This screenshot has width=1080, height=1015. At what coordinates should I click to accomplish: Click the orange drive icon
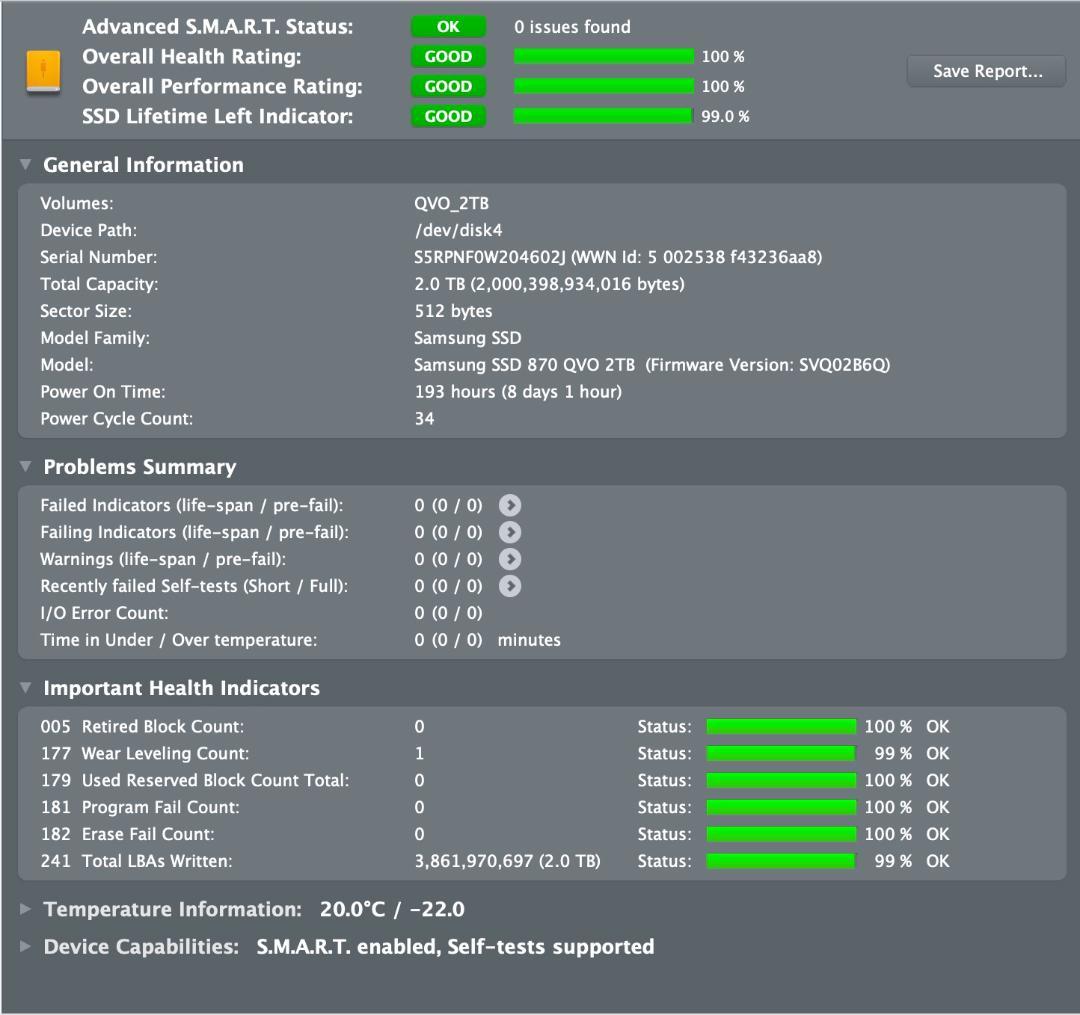click(x=40, y=70)
